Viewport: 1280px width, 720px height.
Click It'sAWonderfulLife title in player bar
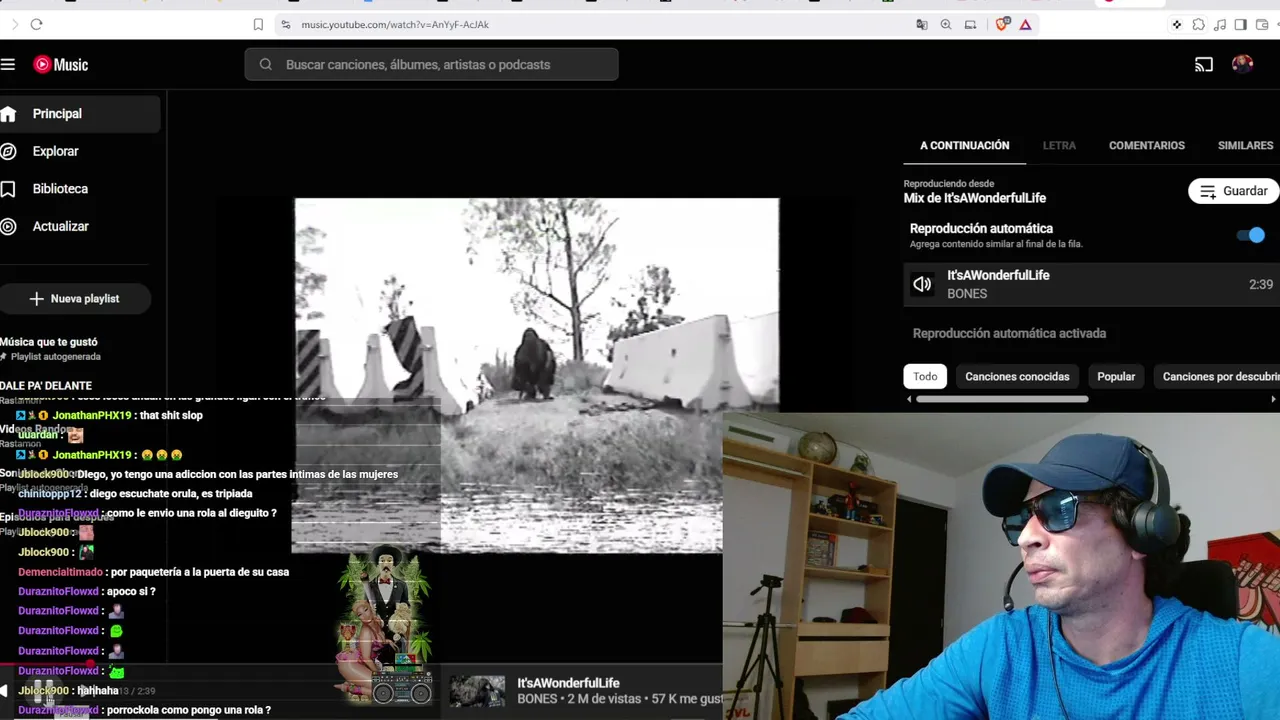tap(568, 683)
